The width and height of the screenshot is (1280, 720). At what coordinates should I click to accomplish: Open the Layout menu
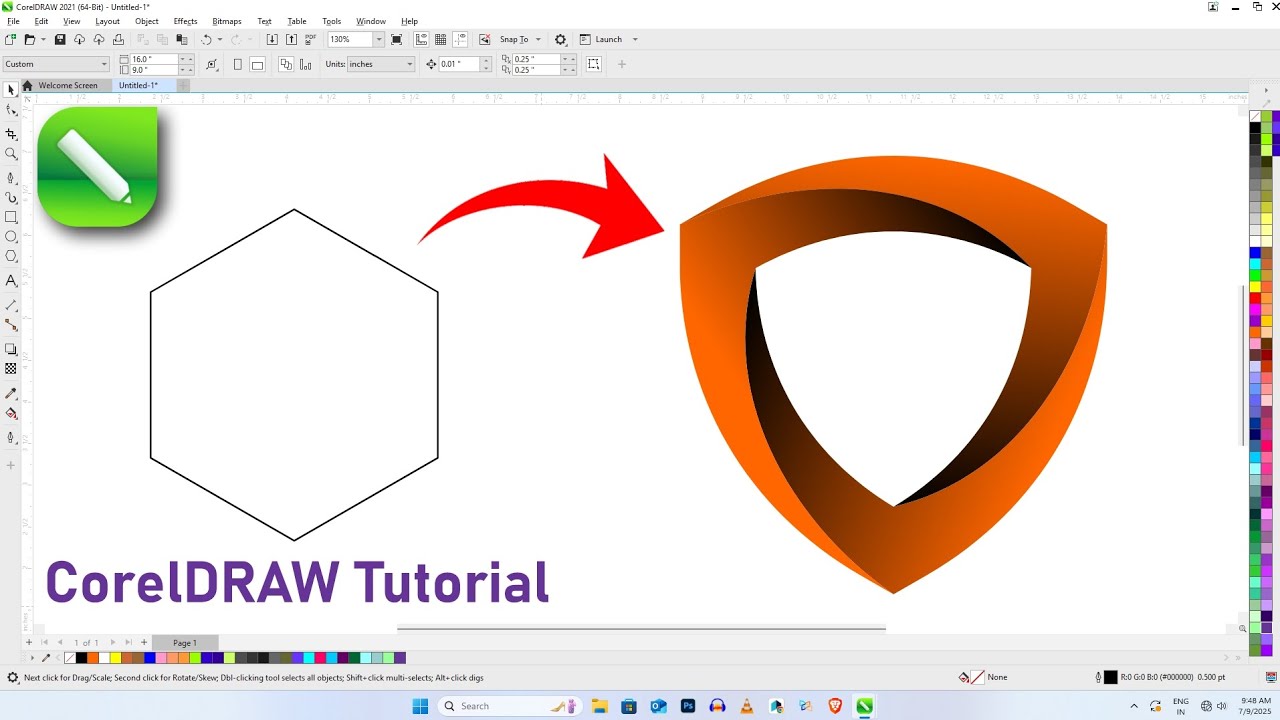[x=107, y=21]
